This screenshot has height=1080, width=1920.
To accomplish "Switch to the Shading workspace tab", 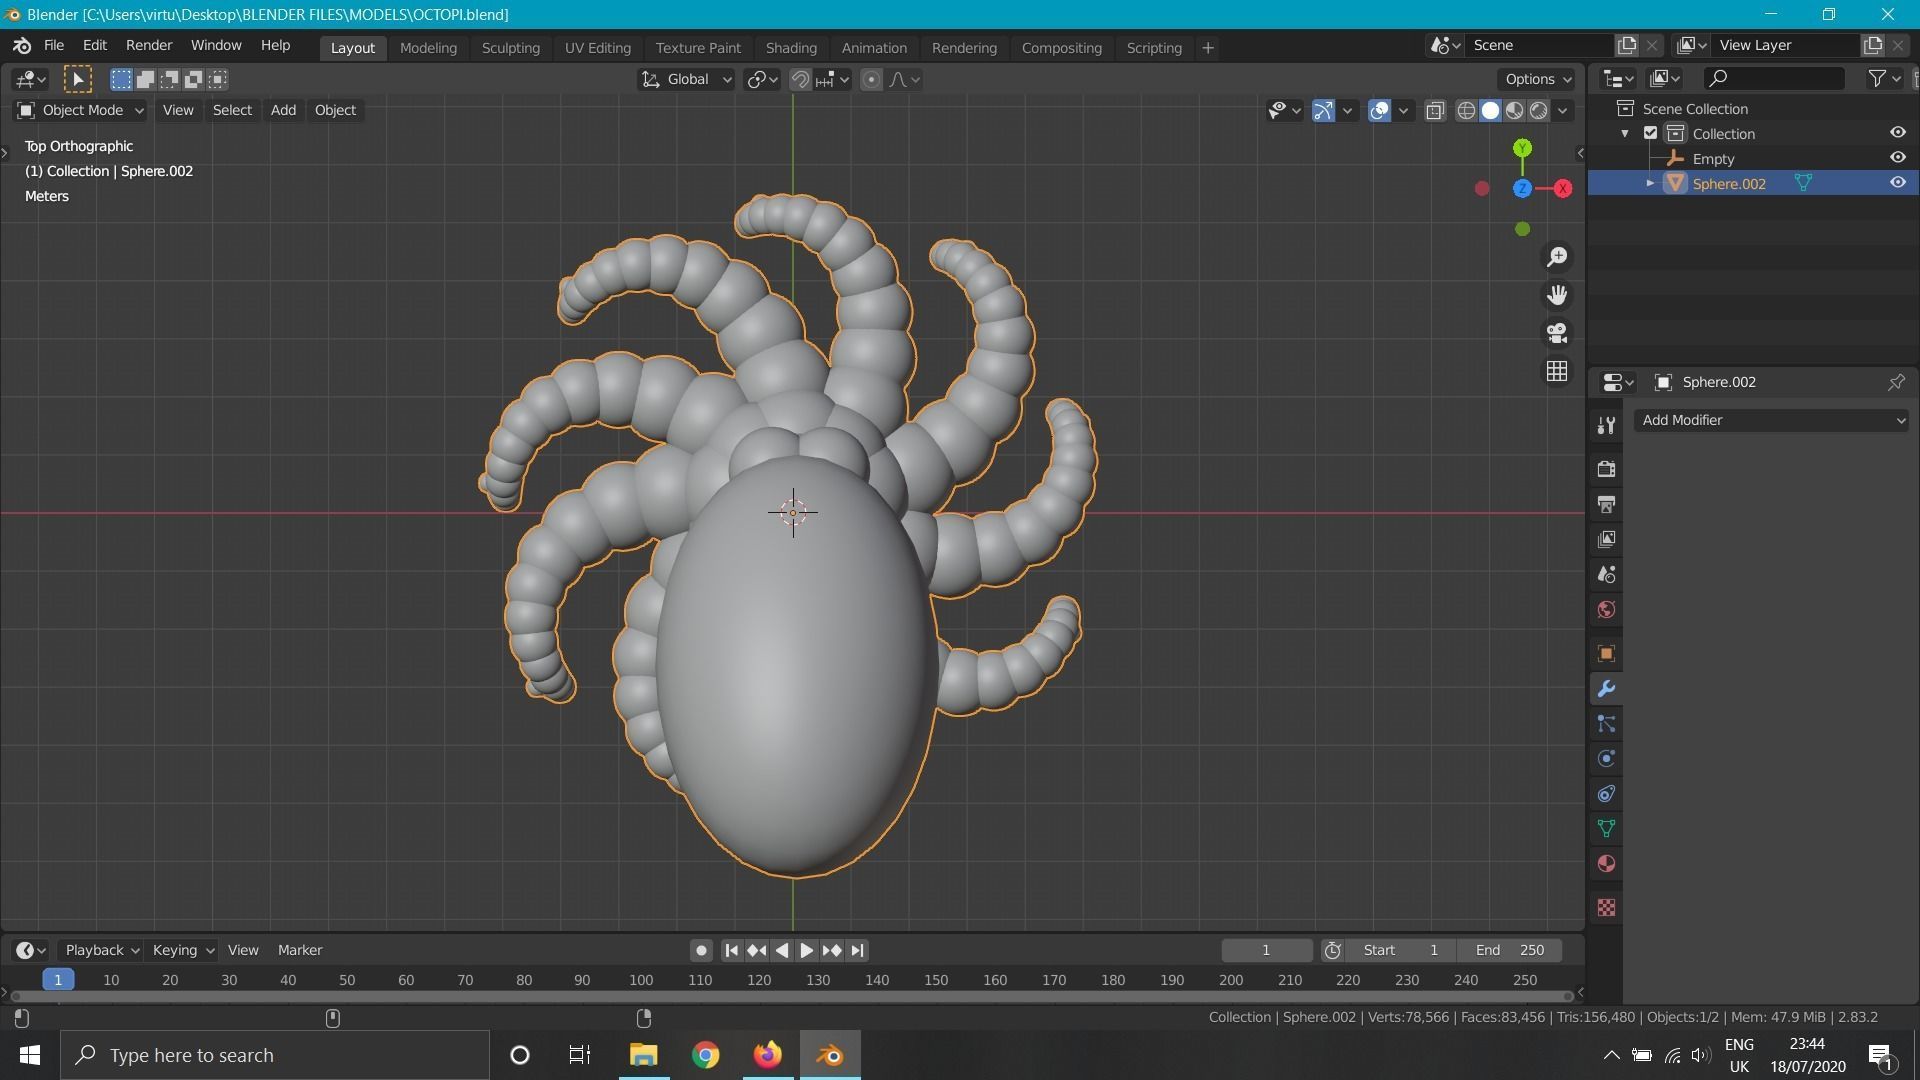I will pos(791,48).
